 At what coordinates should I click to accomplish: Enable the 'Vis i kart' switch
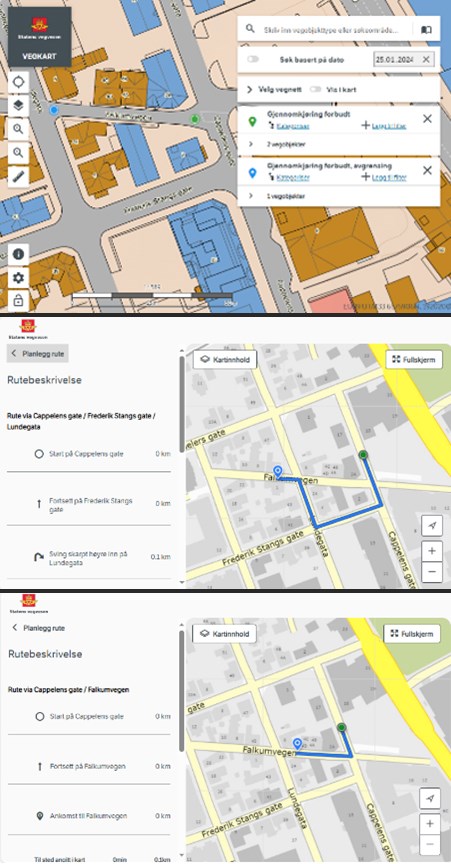(315, 89)
